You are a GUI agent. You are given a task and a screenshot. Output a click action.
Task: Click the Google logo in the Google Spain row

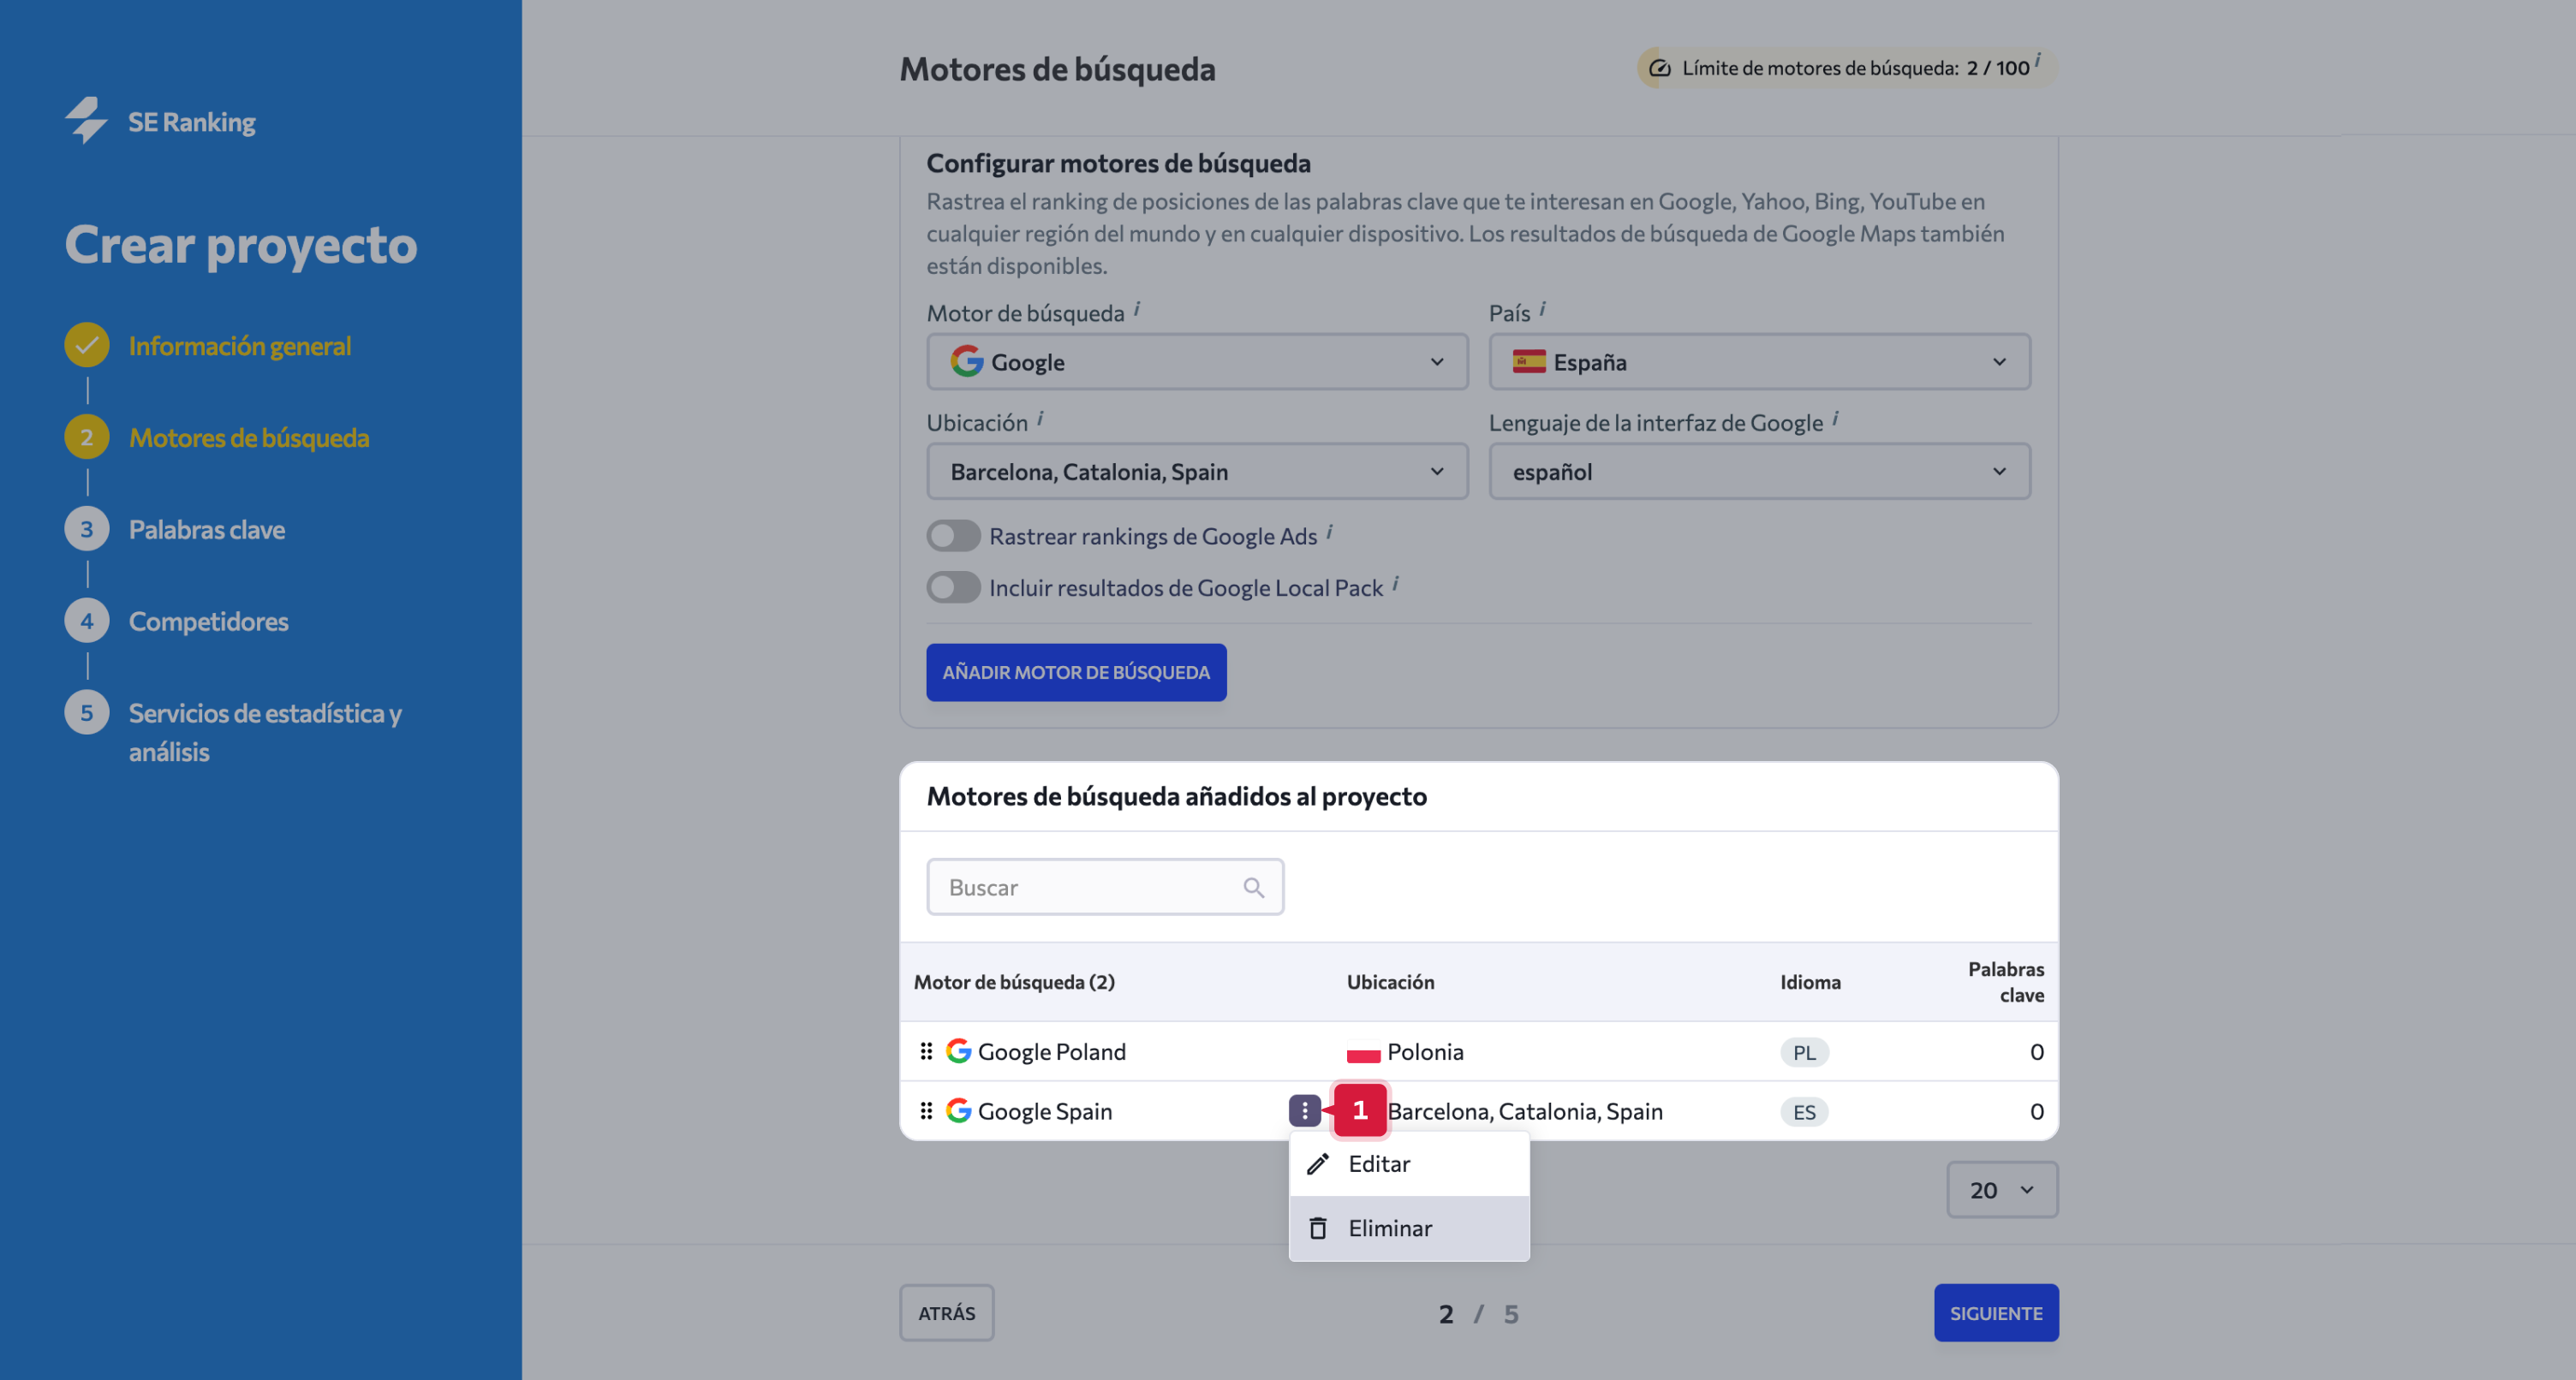(x=958, y=1110)
